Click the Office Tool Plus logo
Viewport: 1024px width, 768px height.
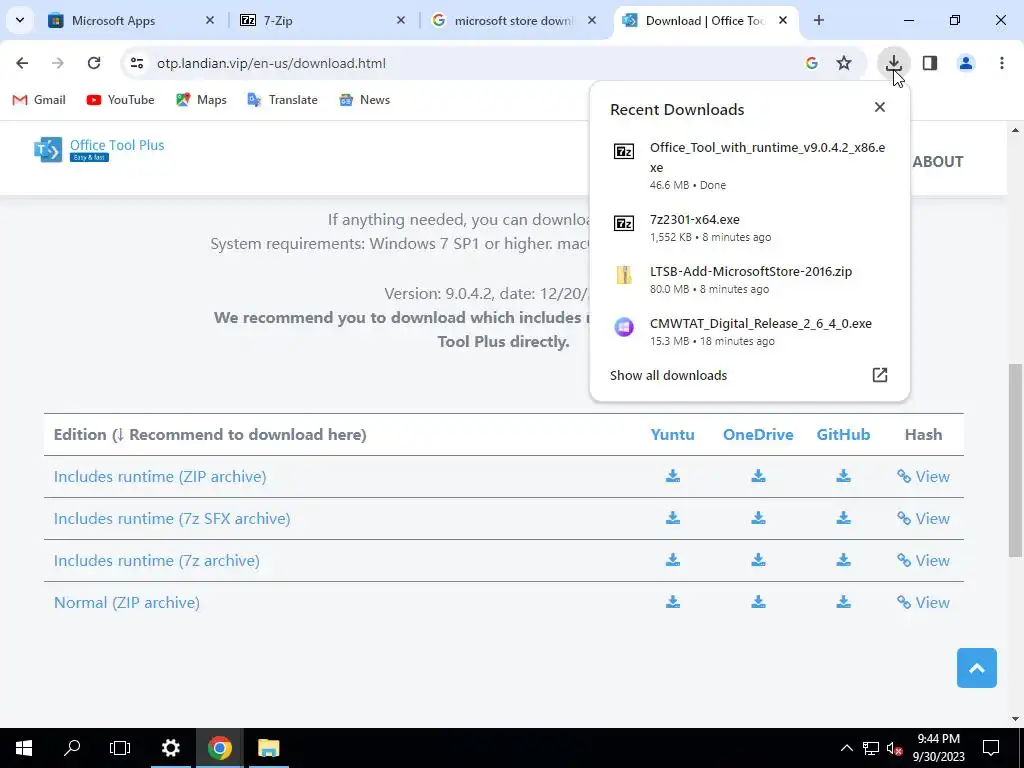(x=99, y=150)
